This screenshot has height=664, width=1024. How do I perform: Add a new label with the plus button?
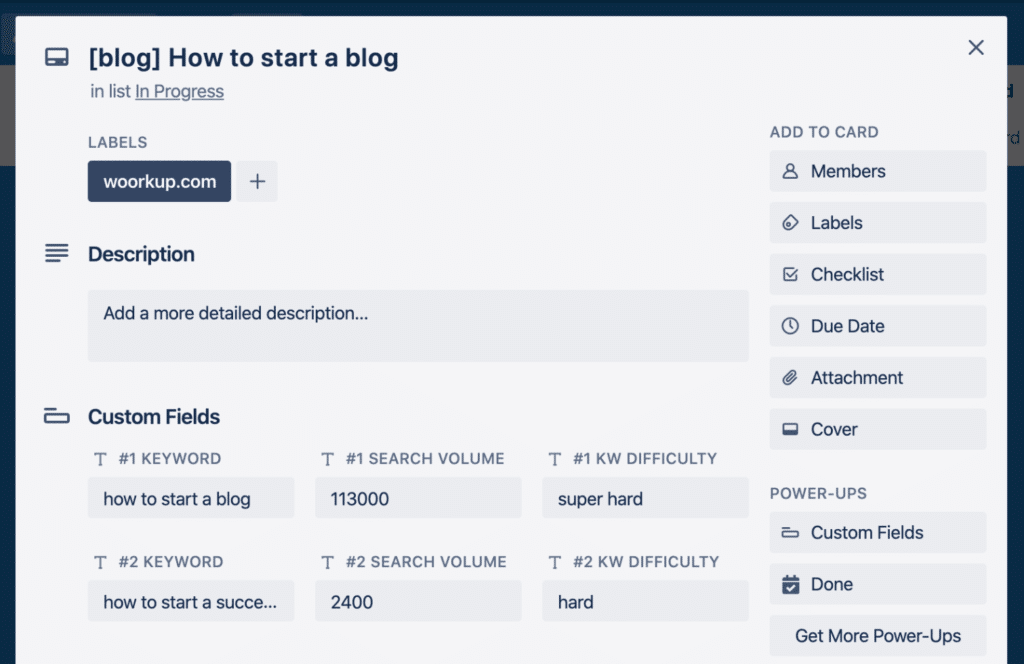[256, 181]
